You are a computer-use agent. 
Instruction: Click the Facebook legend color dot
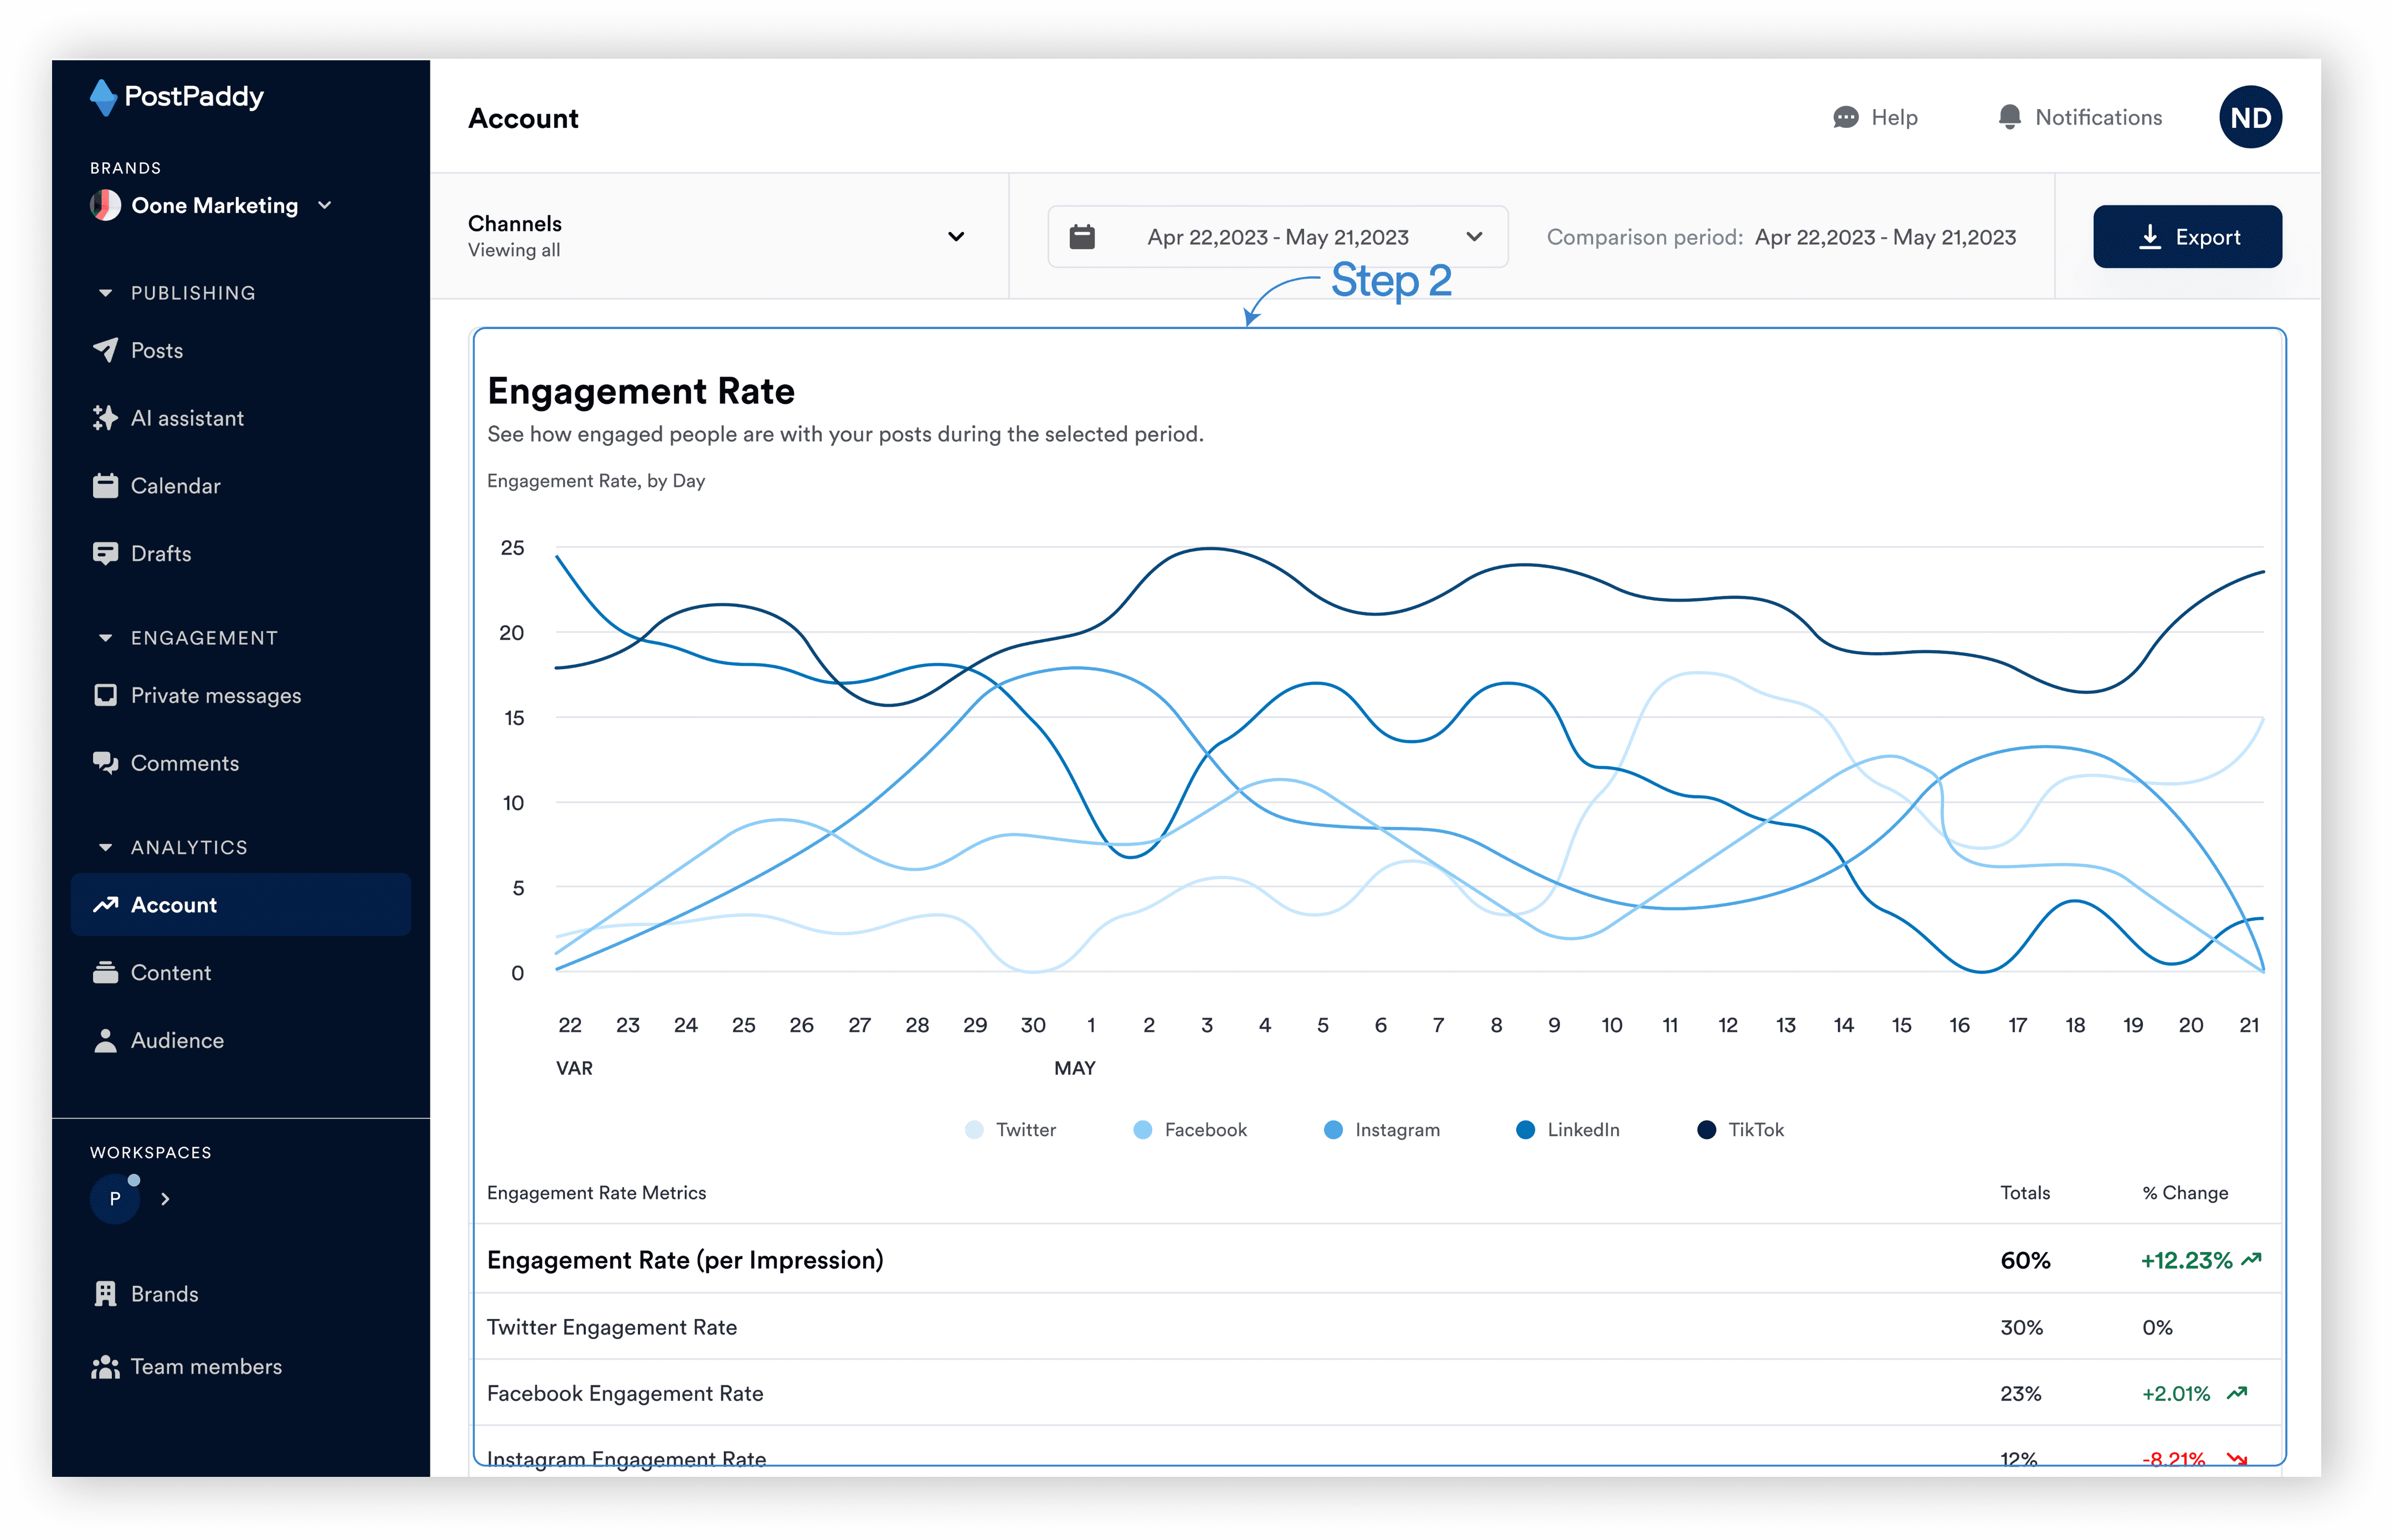1142,1129
